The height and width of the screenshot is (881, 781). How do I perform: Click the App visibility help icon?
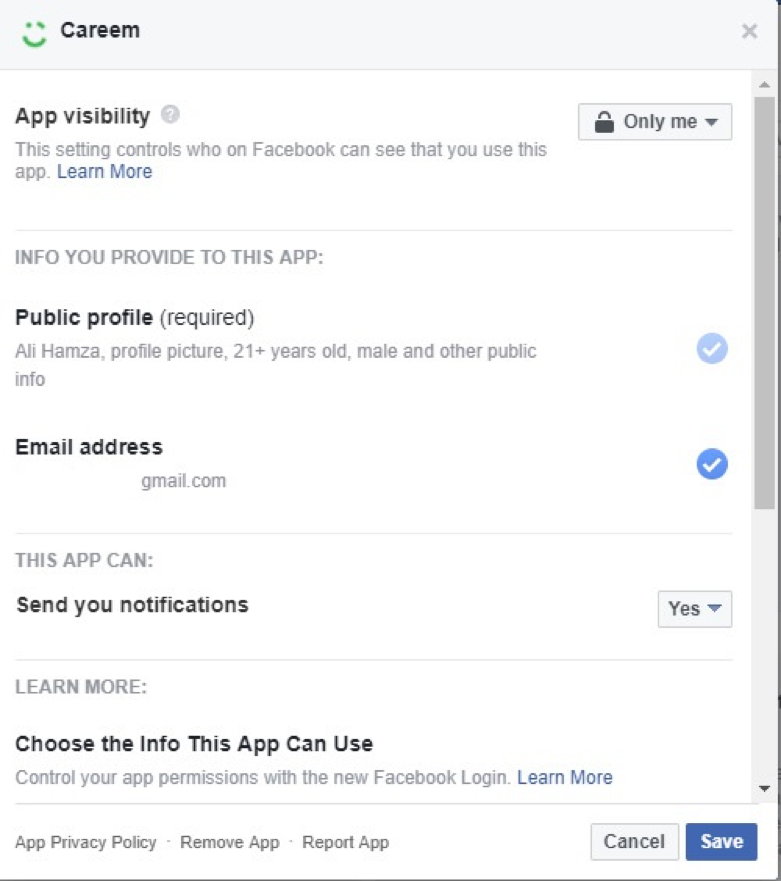coord(170,115)
